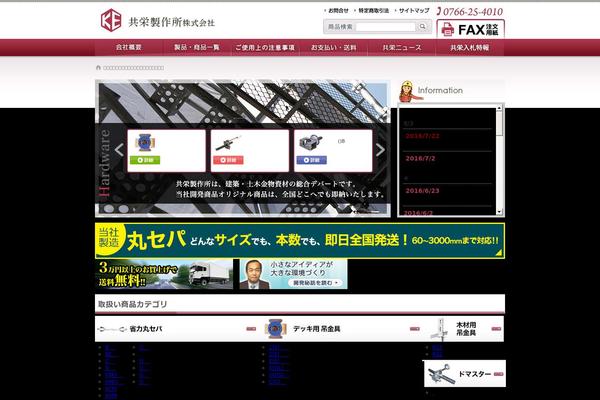Open the サイトマップ link
This screenshot has height=400, width=600.
pos(414,11)
